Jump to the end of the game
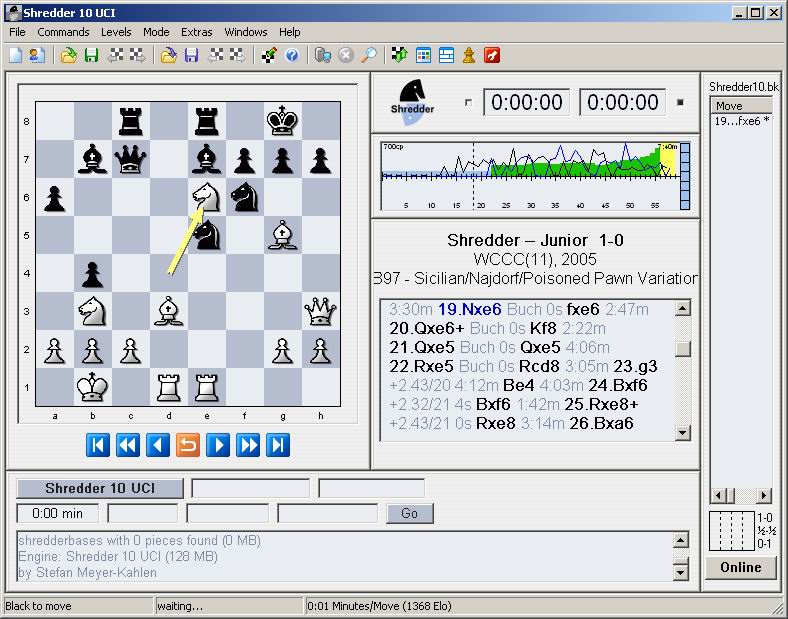 tap(278, 445)
